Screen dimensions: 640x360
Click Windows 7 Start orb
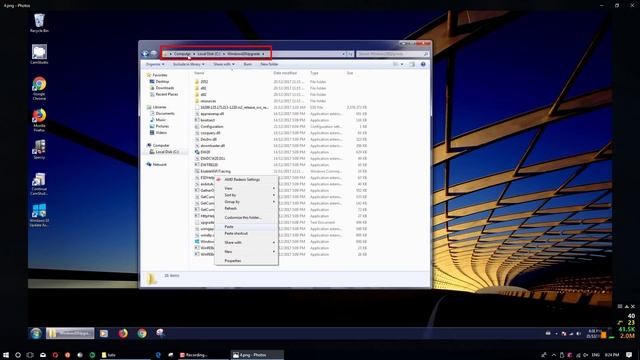click(x=36, y=333)
